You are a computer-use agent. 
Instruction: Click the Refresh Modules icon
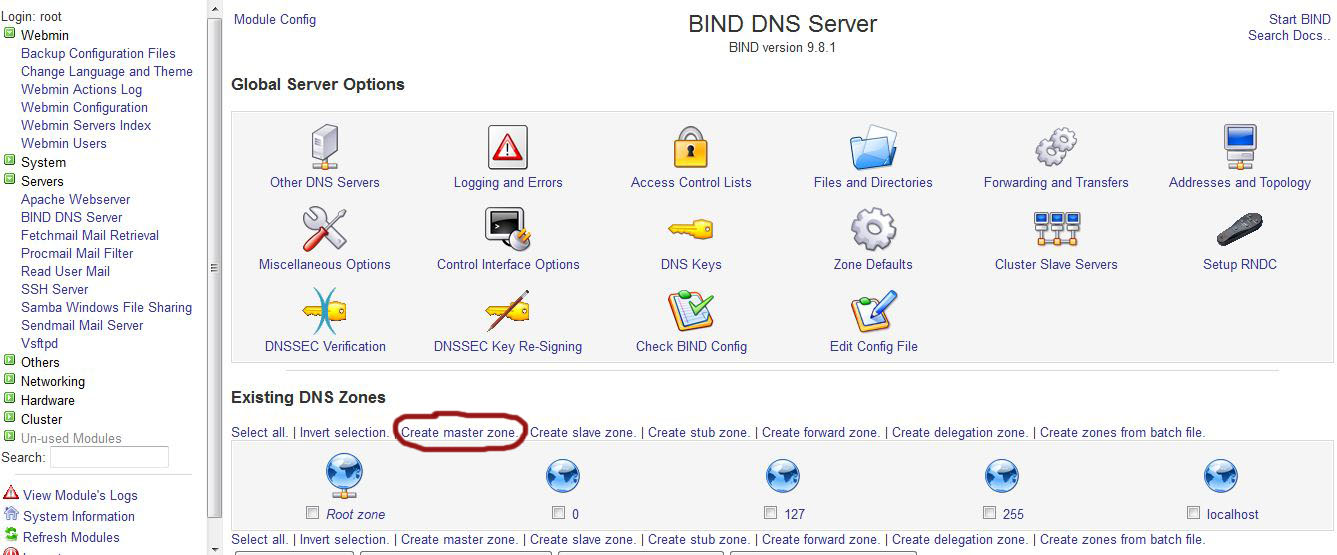pos(11,536)
